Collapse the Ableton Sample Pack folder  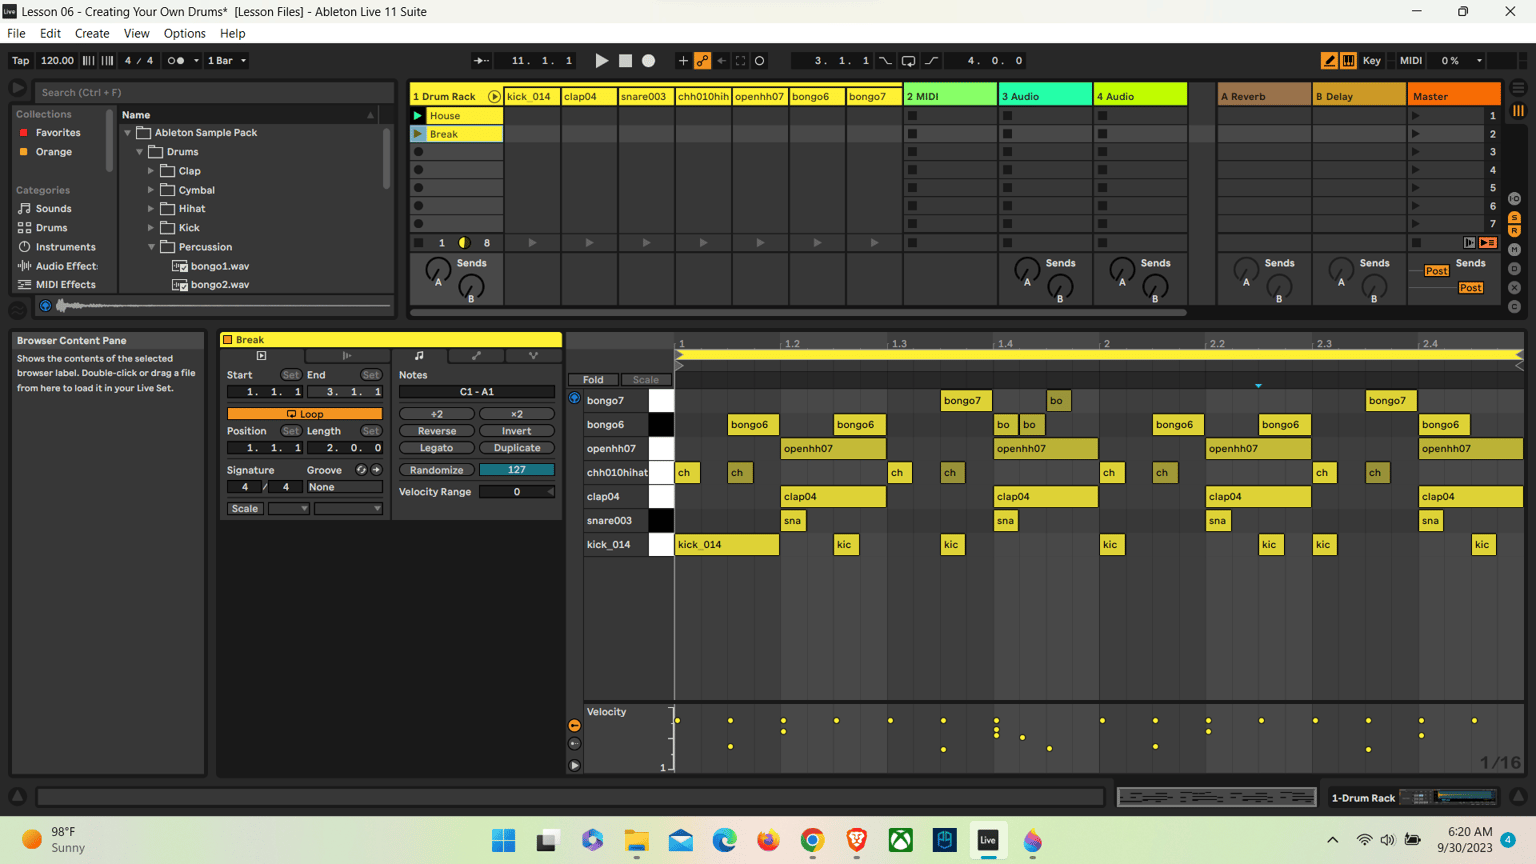tap(127, 133)
